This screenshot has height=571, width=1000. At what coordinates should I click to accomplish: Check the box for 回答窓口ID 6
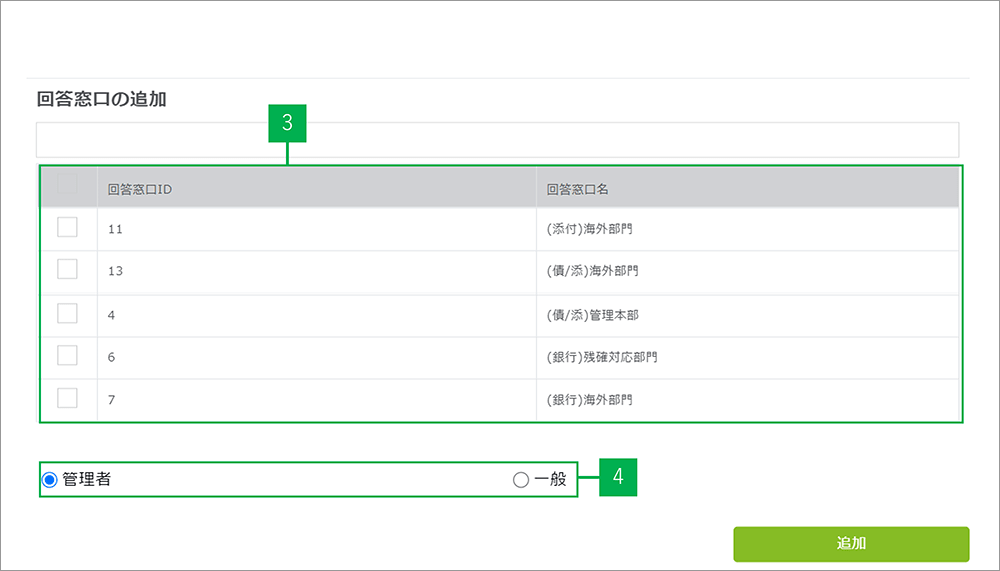coord(67,355)
